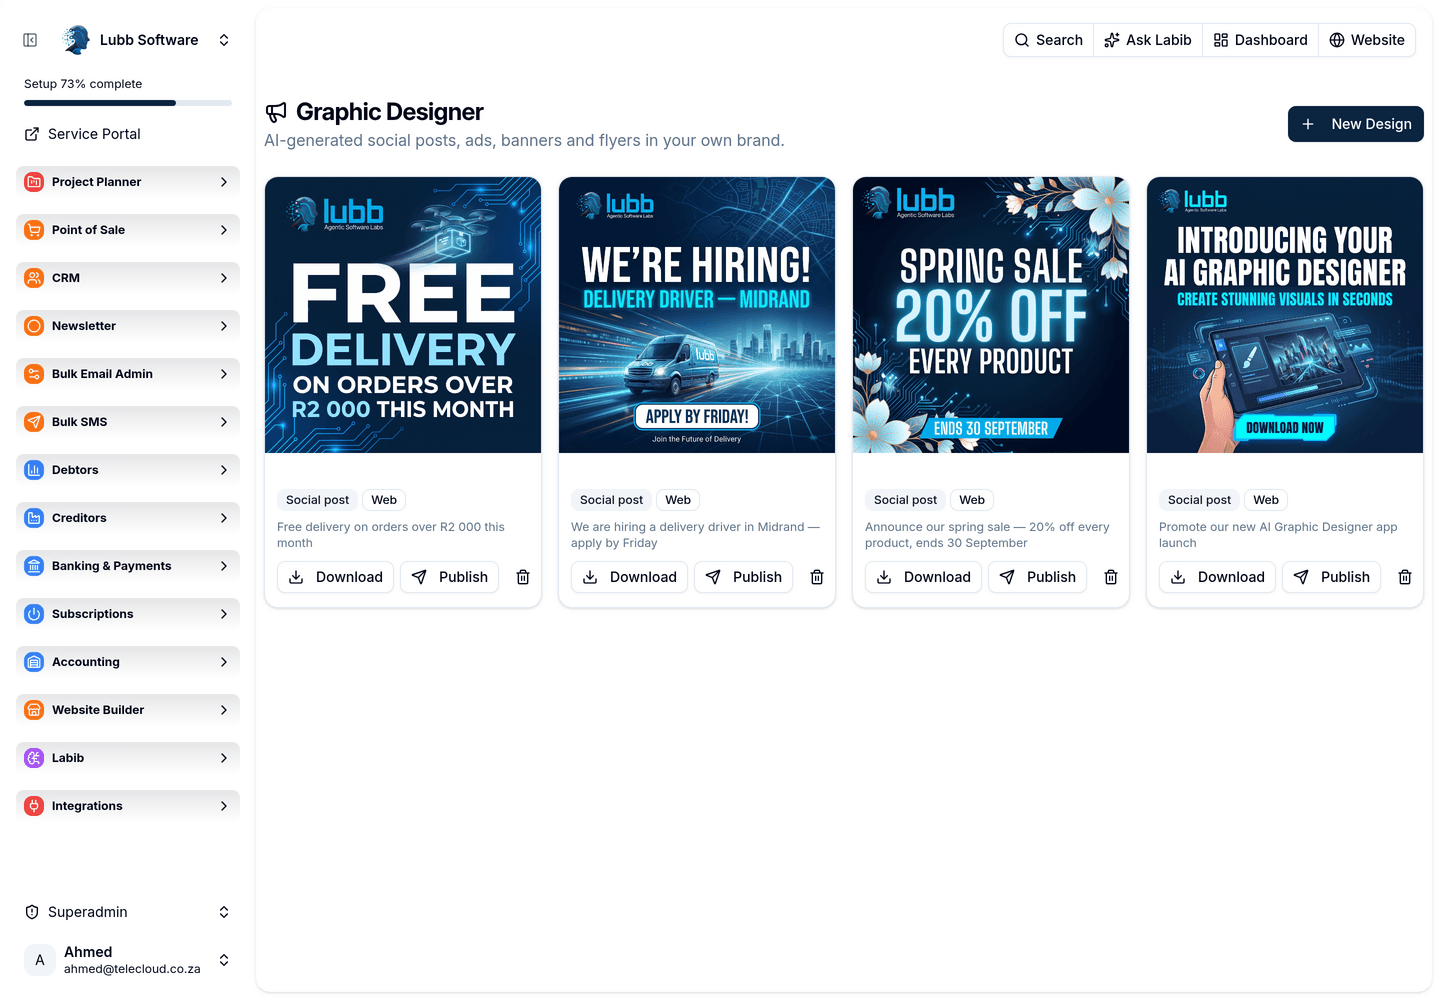Publish the Spring Sale design

1037,577
